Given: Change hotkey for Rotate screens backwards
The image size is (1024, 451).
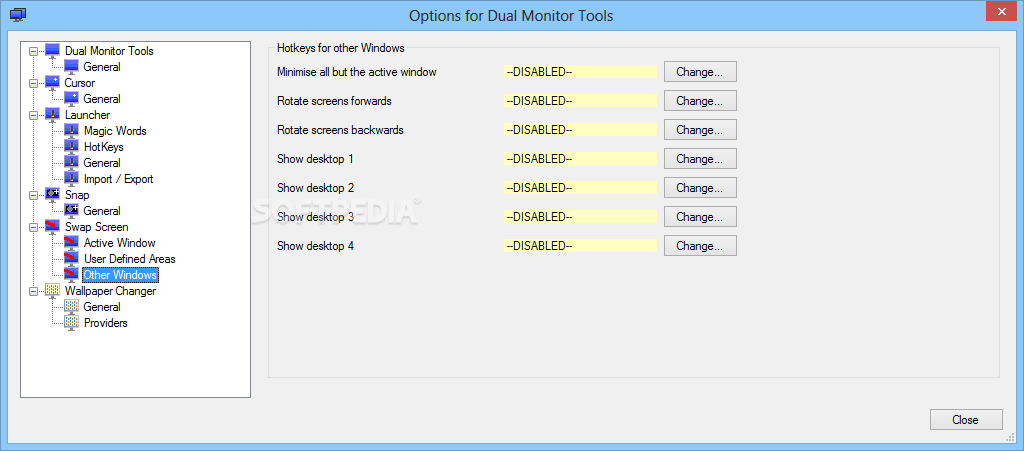Looking at the screenshot, I should [700, 130].
